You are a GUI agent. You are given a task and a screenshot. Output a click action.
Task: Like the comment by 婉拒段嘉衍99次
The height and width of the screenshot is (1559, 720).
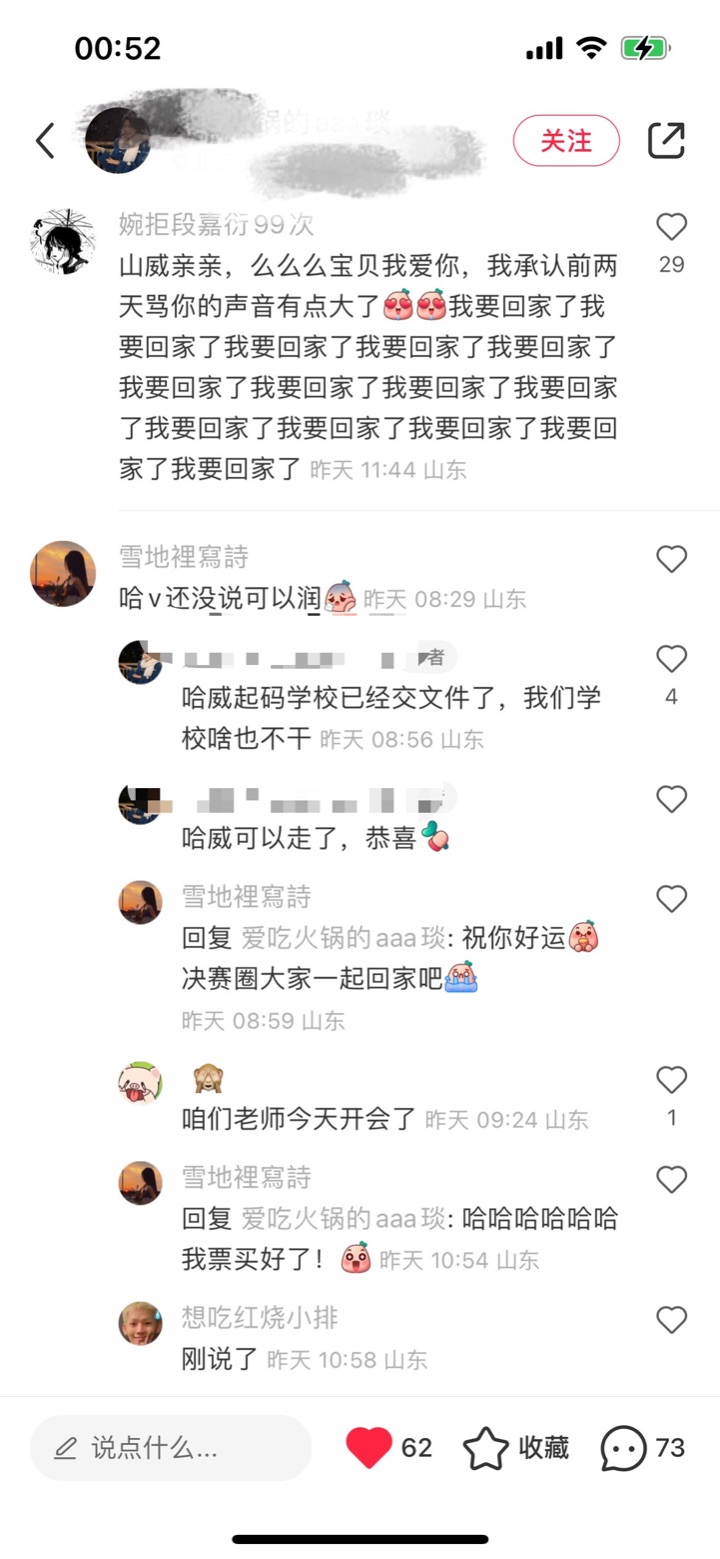coord(671,228)
